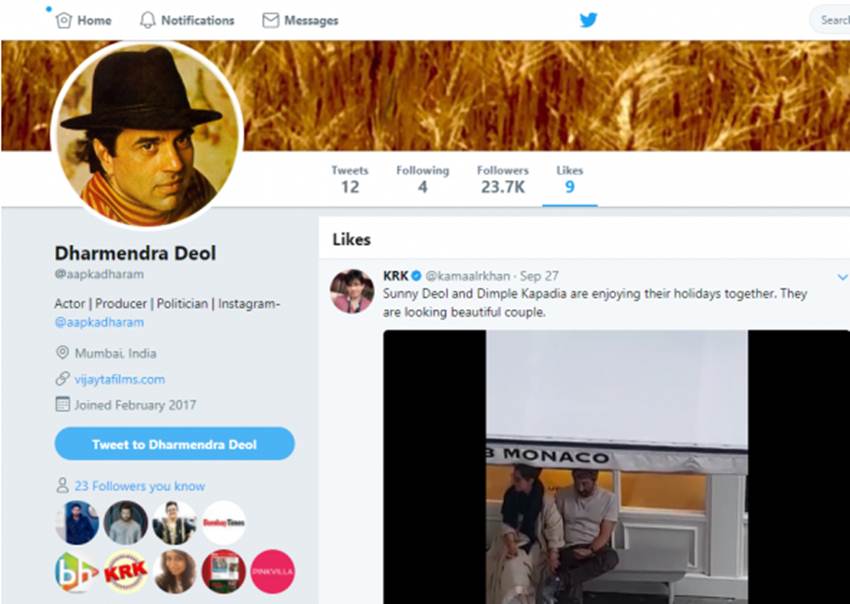Expand the KRK tweet options chevron
This screenshot has height=604, width=850.
(x=842, y=277)
